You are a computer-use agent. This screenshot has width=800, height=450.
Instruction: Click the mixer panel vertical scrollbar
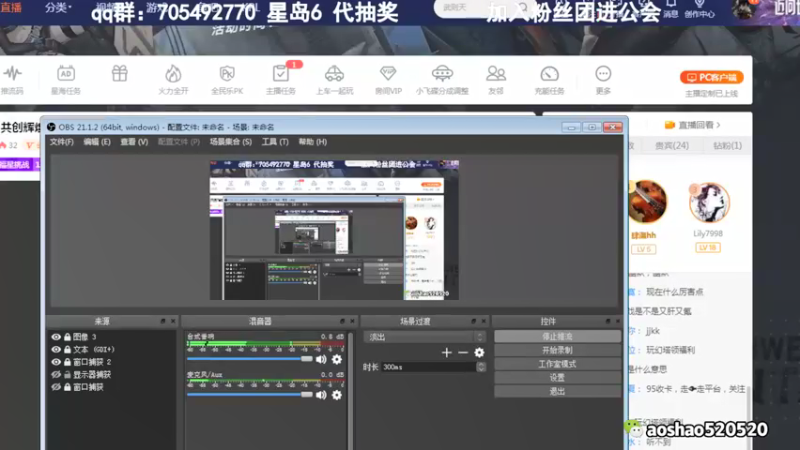[x=350, y=390]
